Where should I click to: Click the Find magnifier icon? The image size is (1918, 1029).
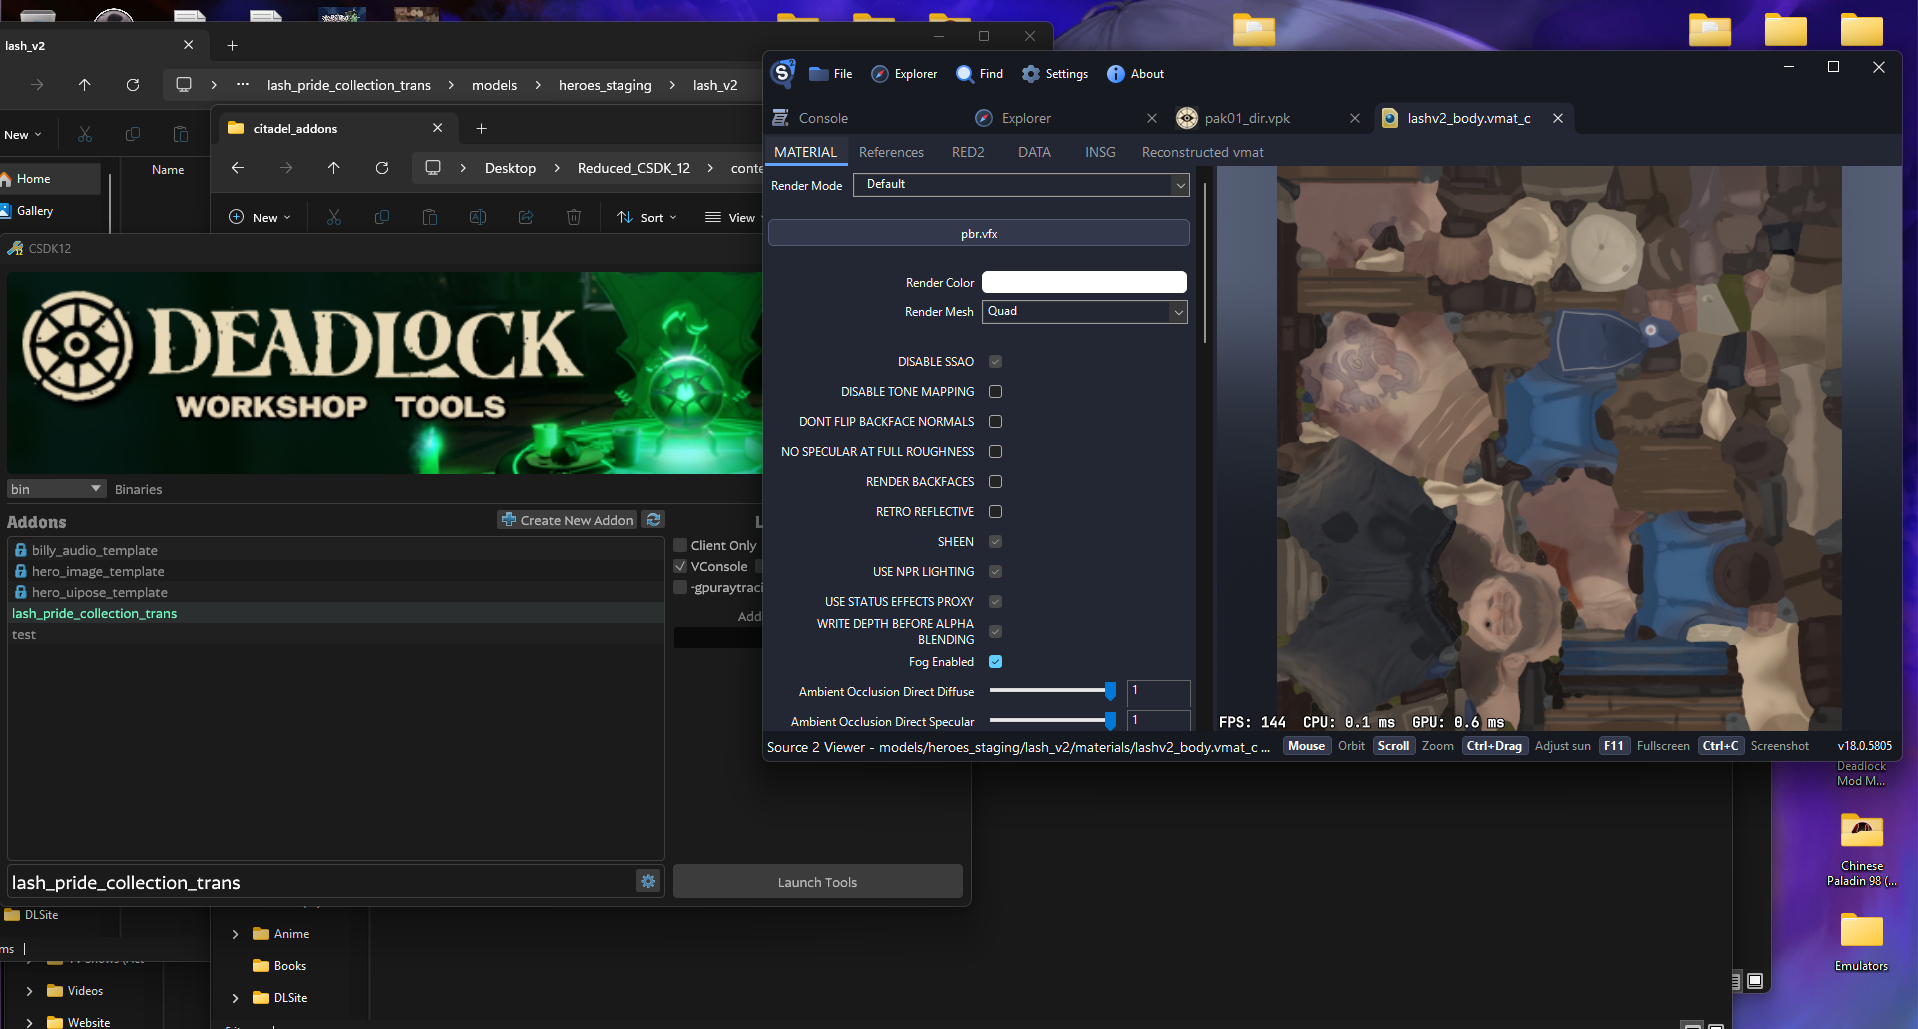pos(964,74)
